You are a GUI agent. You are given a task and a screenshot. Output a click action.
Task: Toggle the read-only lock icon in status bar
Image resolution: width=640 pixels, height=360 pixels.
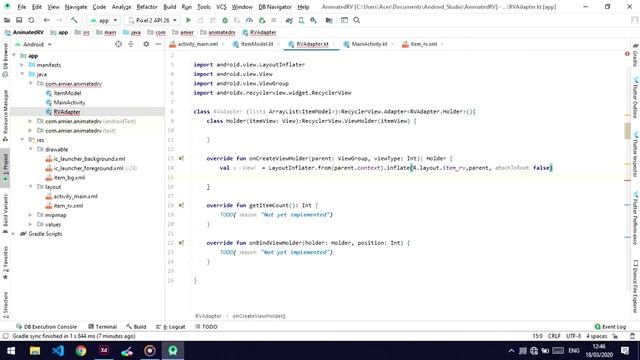click(615, 336)
